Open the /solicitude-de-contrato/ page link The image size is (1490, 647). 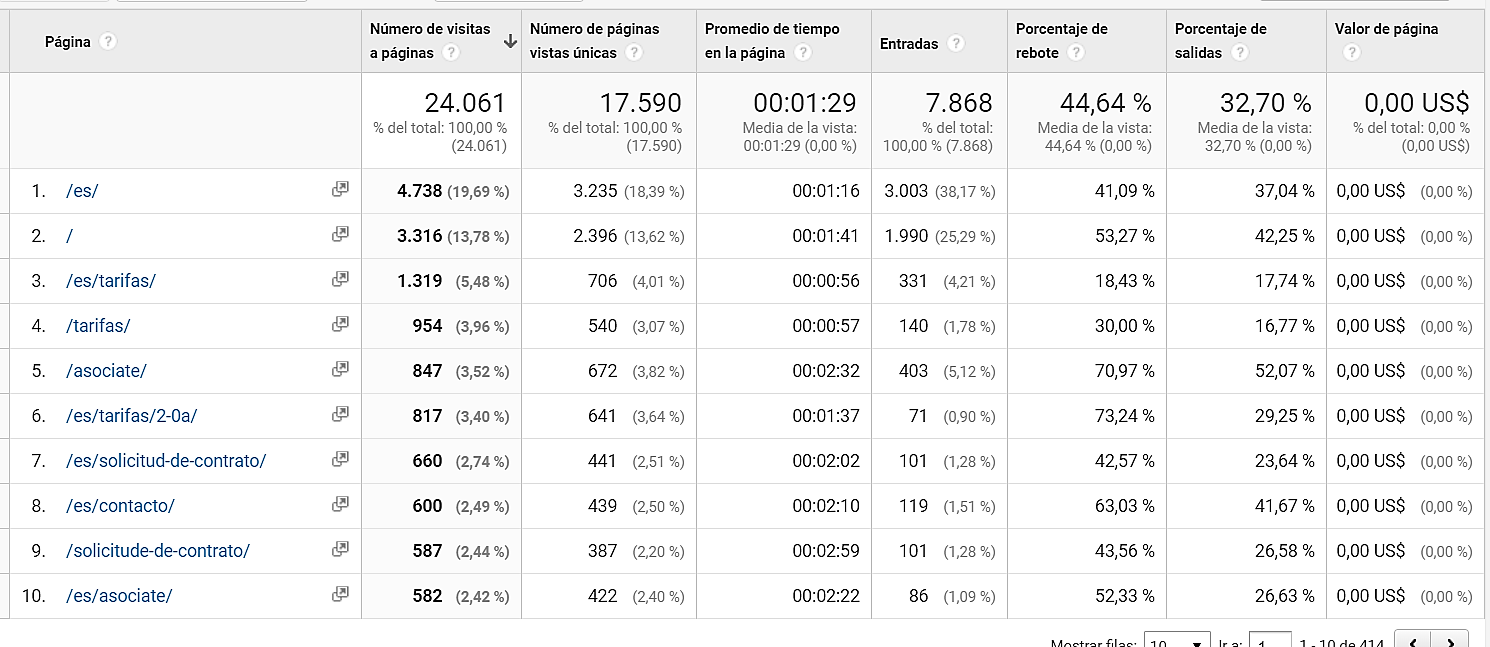158,550
